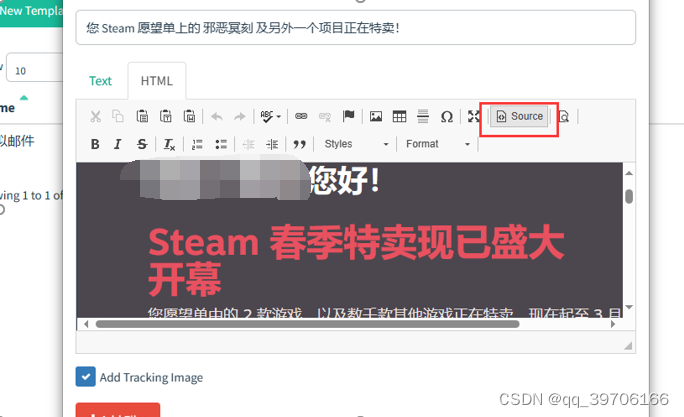Click the horizontal scrollbar left arrow
The image size is (684, 417).
click(86, 324)
